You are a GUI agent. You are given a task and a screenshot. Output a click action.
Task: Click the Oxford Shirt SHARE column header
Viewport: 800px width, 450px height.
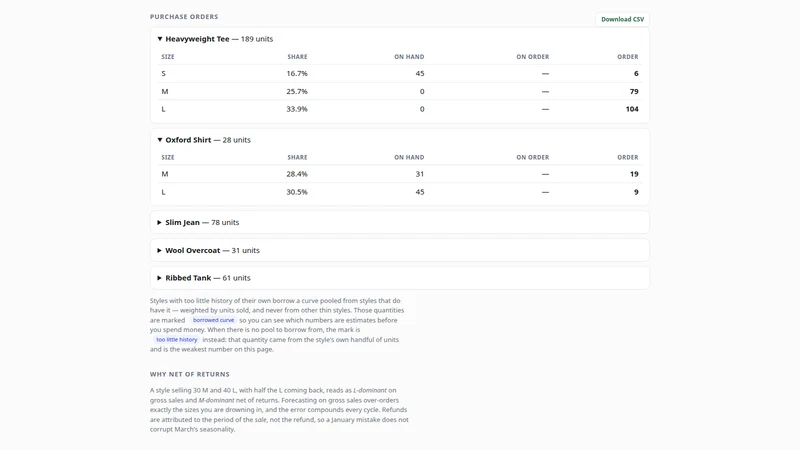(x=297, y=158)
